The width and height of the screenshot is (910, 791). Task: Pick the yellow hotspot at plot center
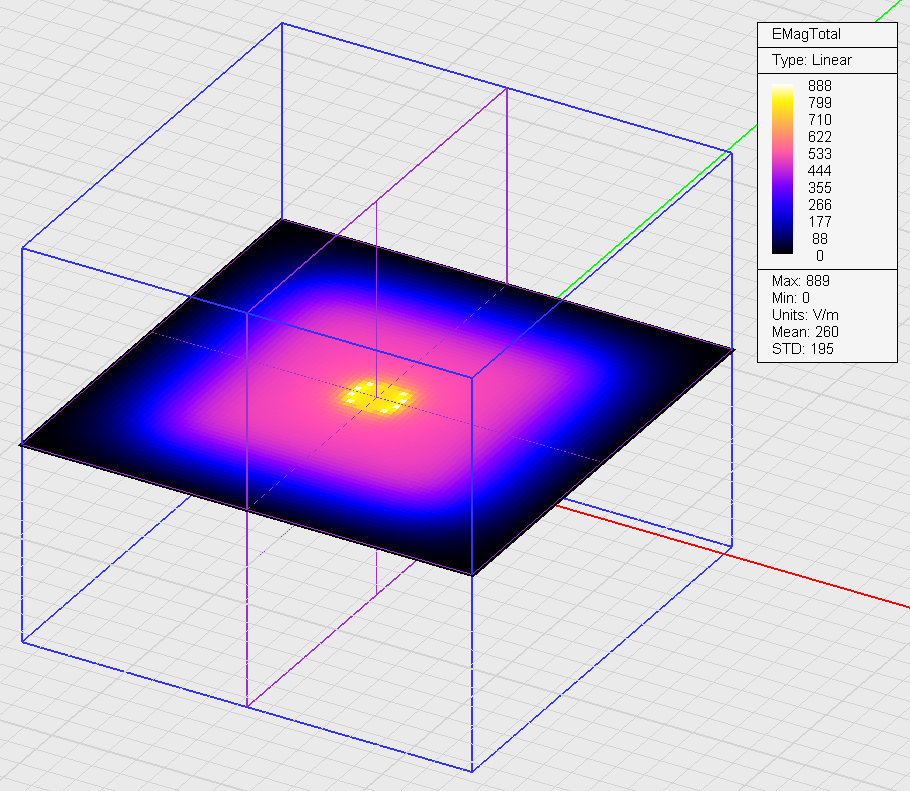[376, 396]
